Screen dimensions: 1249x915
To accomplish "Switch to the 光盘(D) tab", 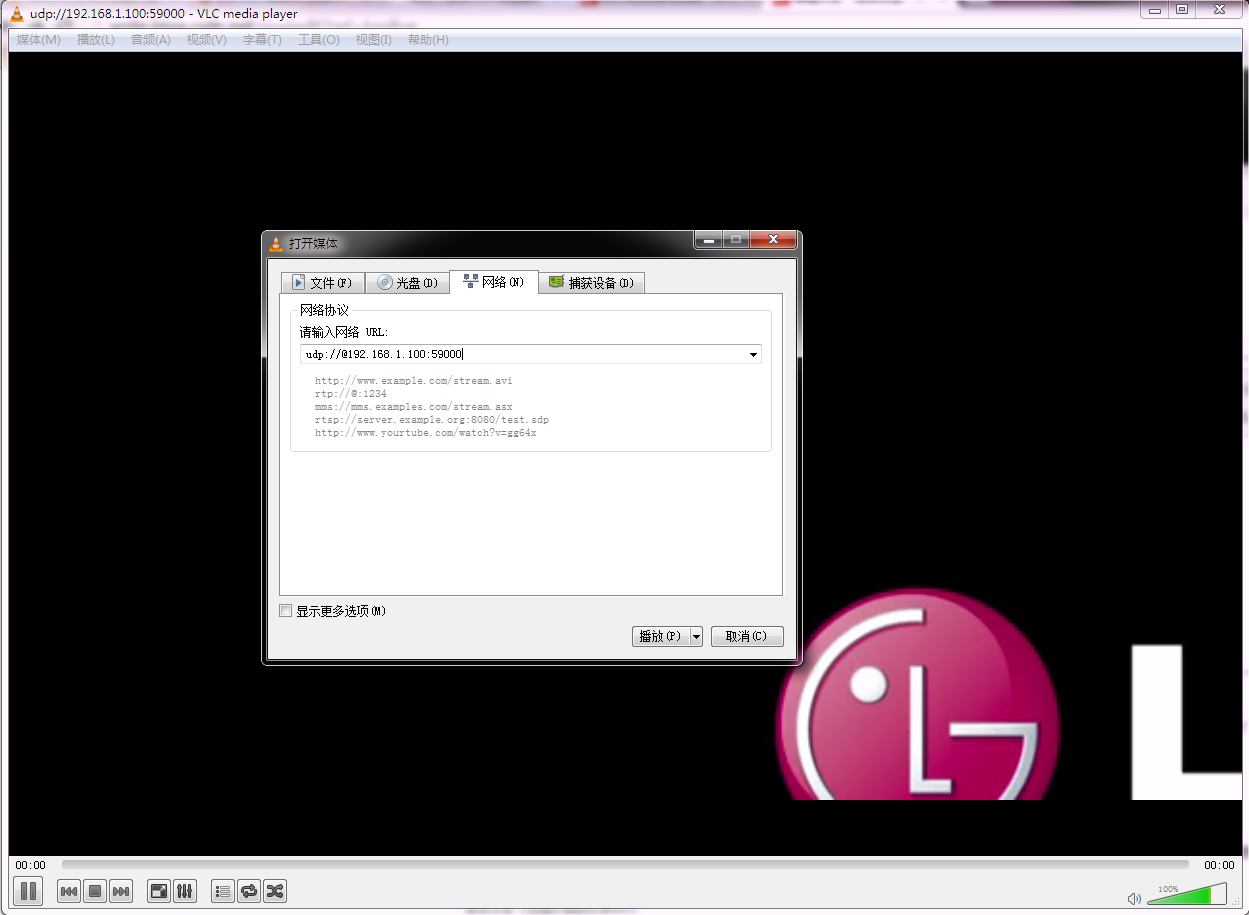I will point(407,283).
